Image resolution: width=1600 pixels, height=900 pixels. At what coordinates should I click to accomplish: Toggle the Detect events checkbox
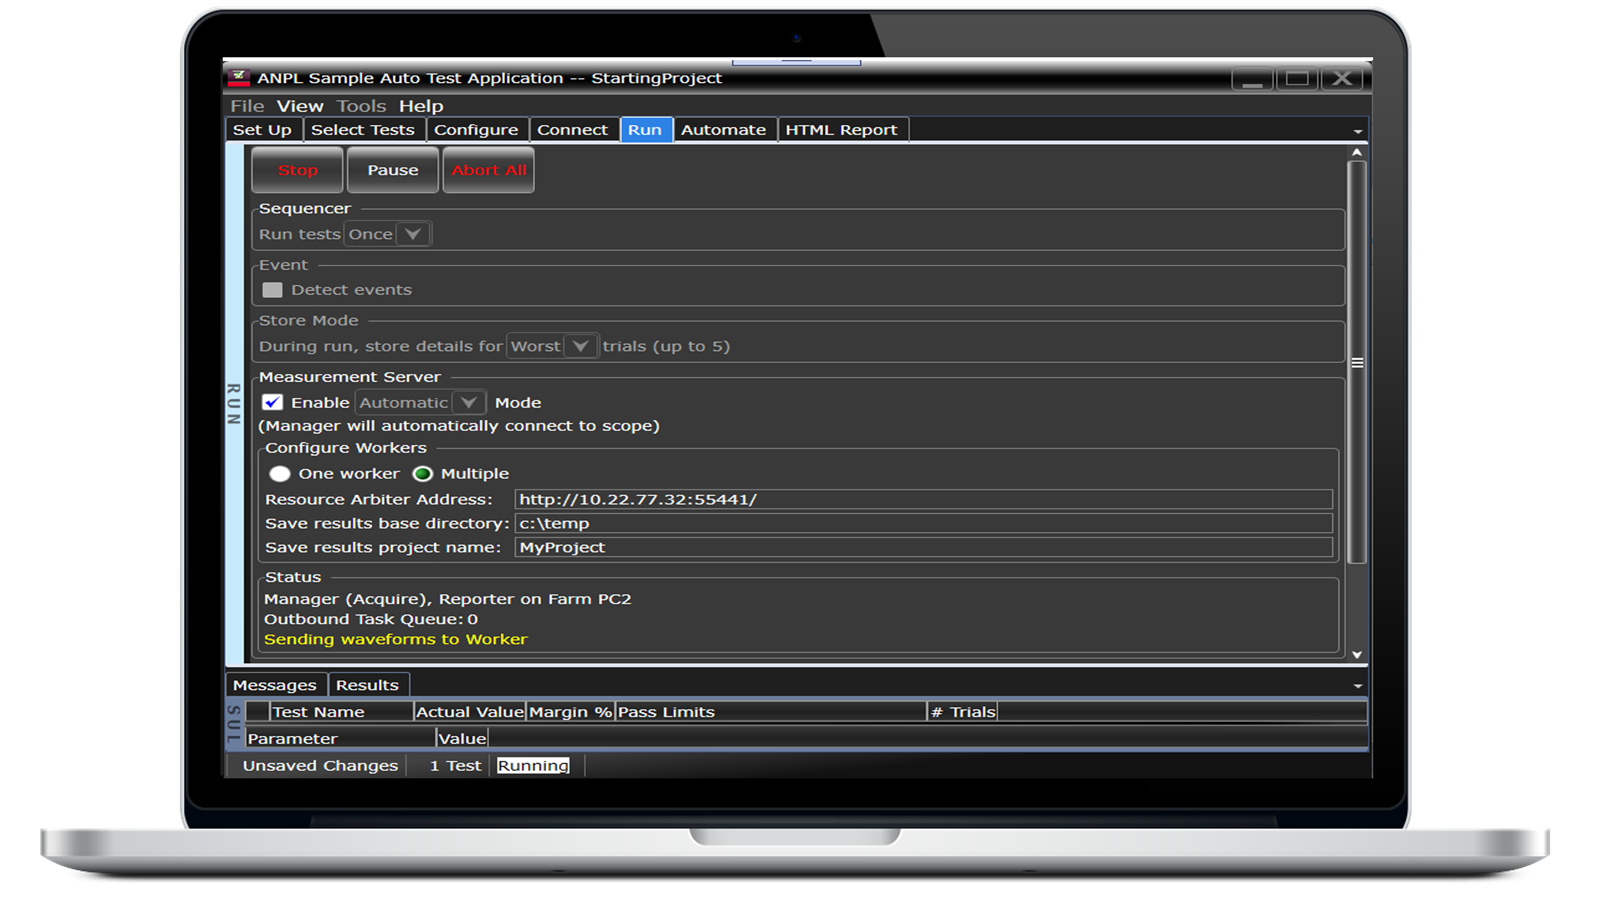click(272, 290)
